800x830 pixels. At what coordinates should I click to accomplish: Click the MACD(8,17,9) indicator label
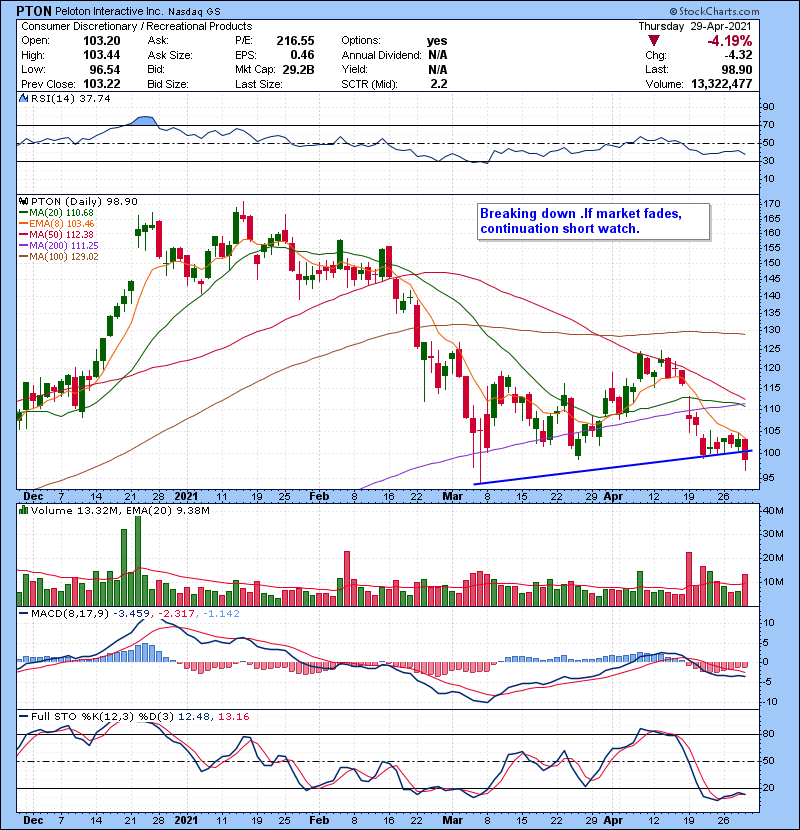tap(70, 614)
